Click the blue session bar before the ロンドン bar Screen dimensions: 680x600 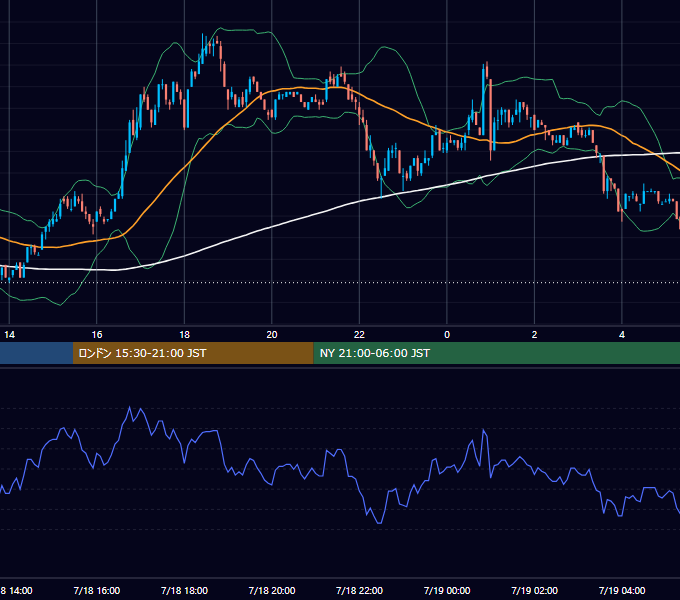[x=36, y=353]
